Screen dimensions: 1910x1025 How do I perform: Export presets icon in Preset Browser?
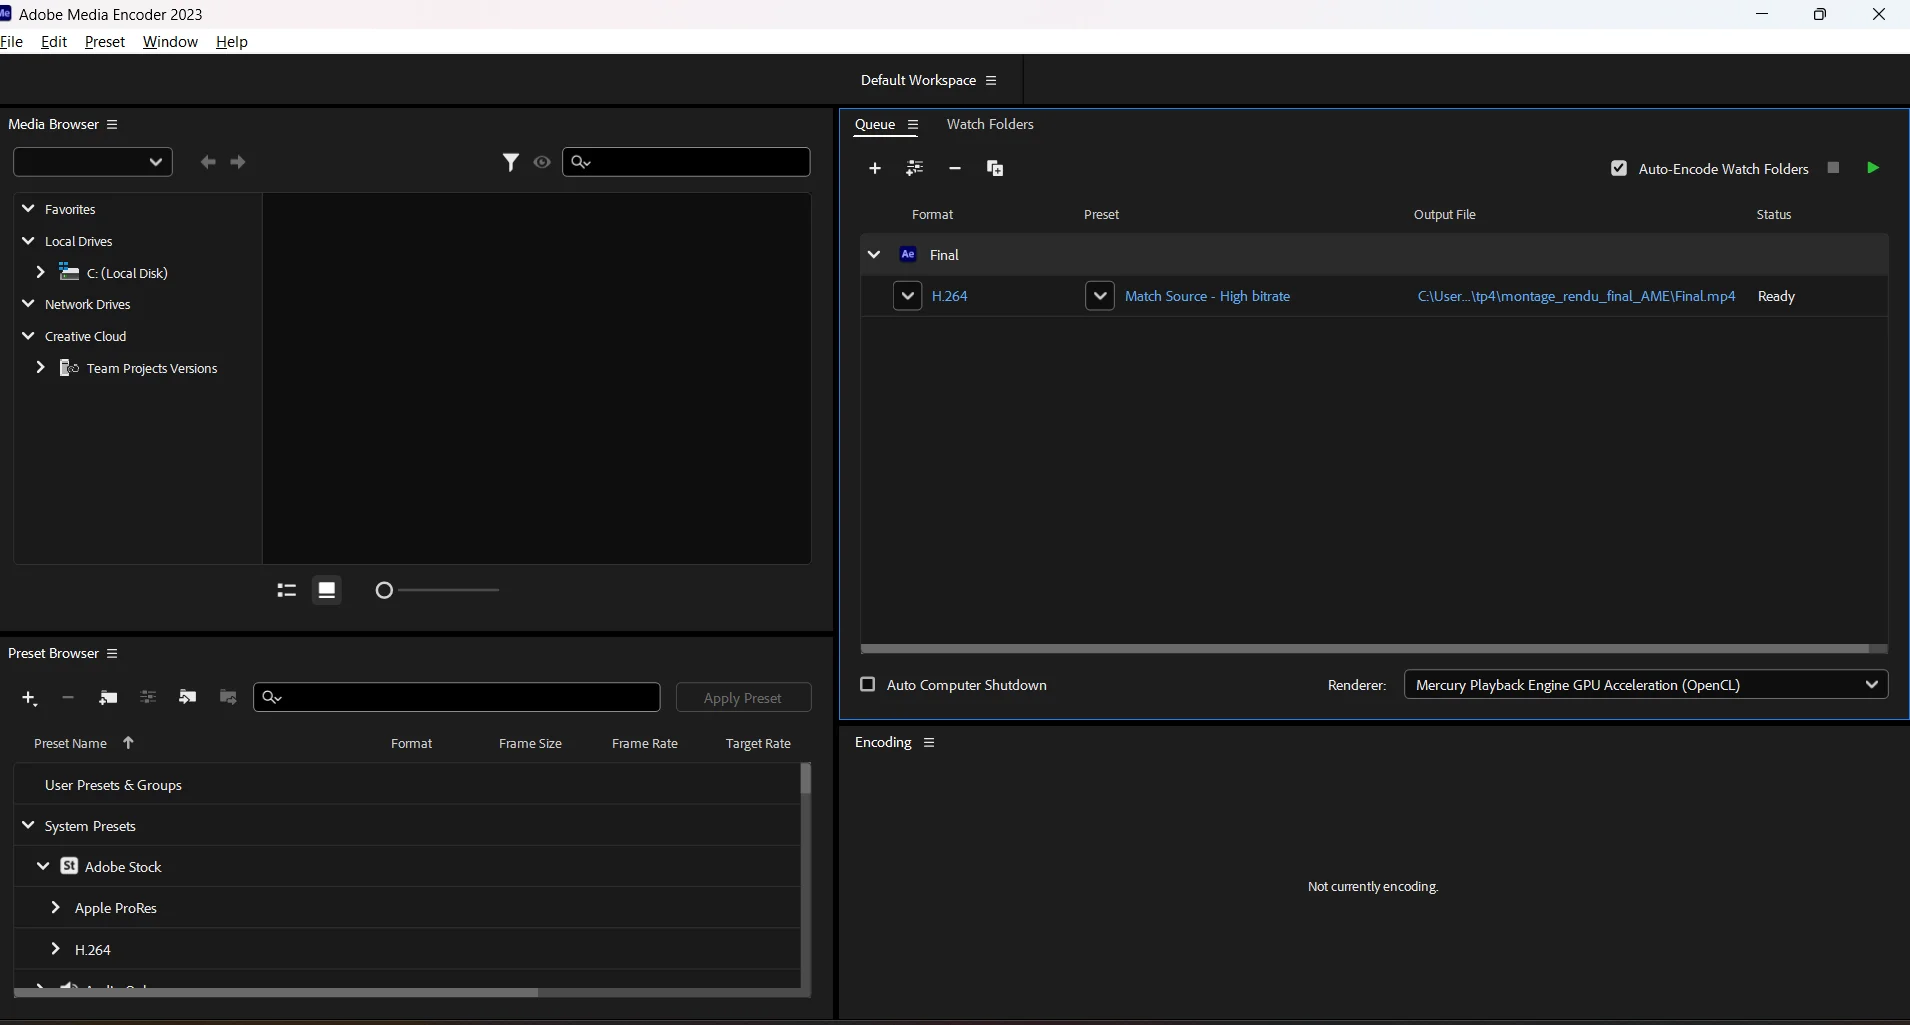pyautogui.click(x=228, y=697)
